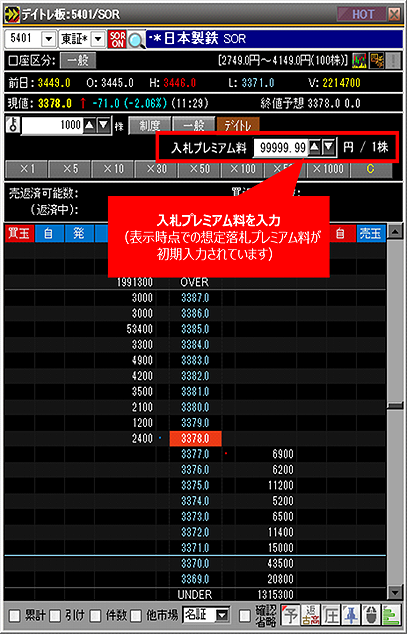Click the ×10 quantity multiplier button
This screenshot has height=635, width=407.
113,169
